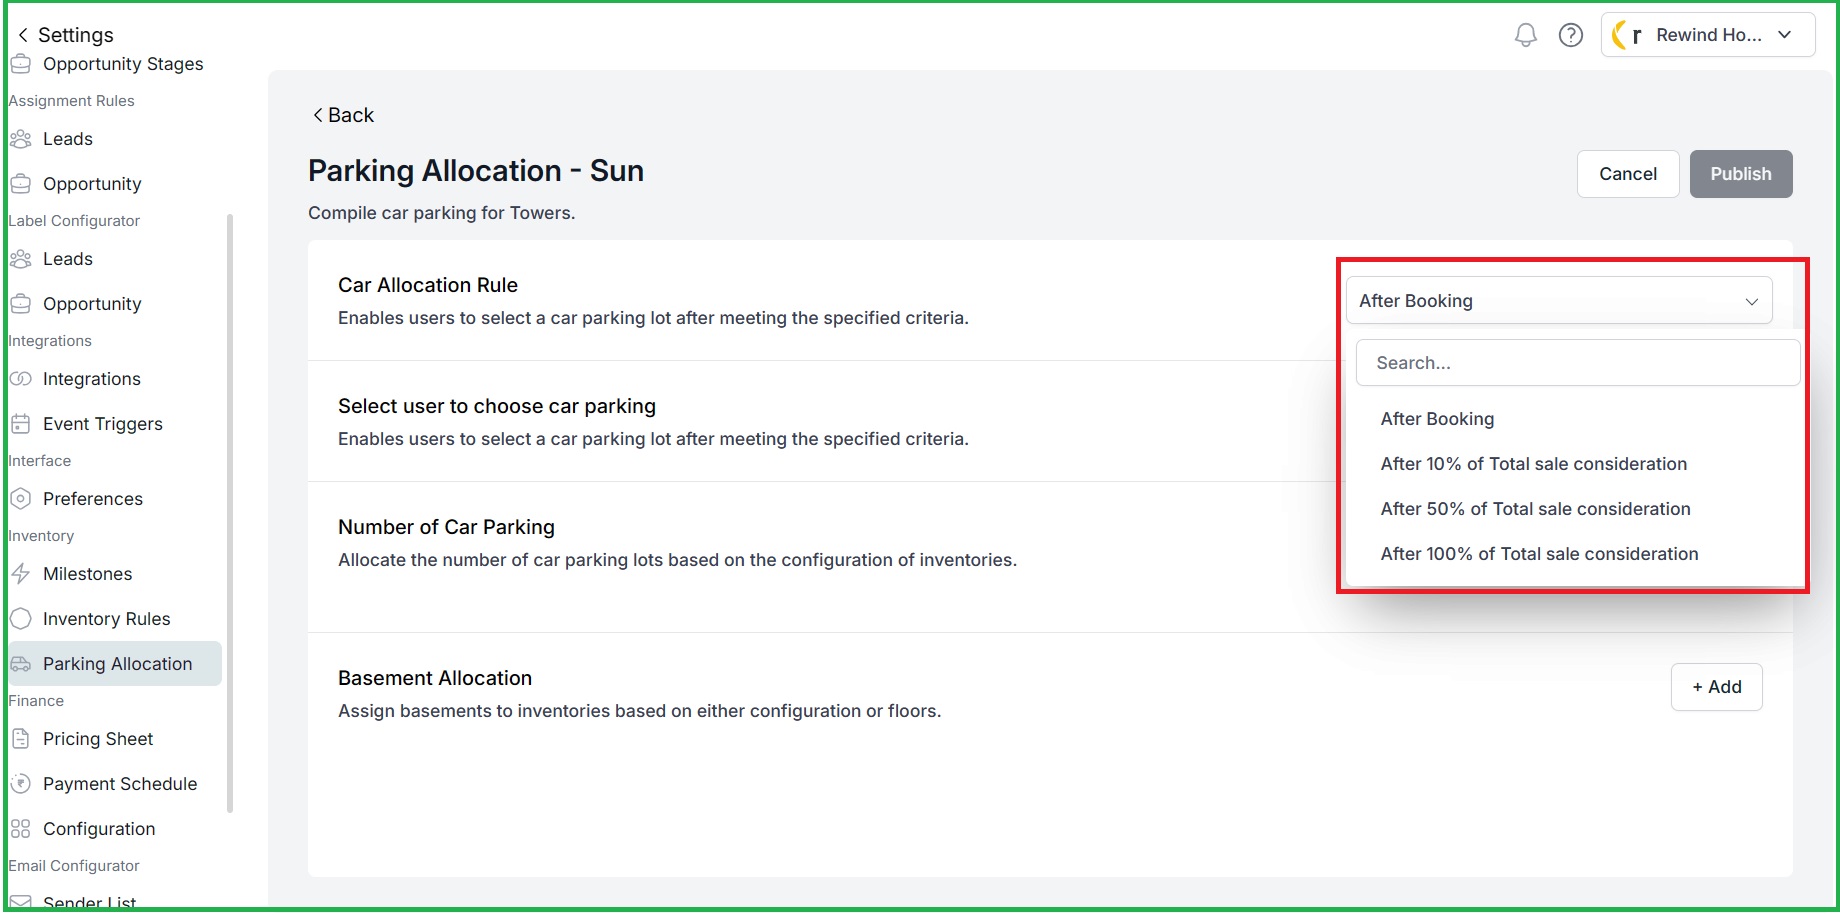The width and height of the screenshot is (1840, 915).
Task: Select After Booking option in the list
Action: [x=1437, y=419]
